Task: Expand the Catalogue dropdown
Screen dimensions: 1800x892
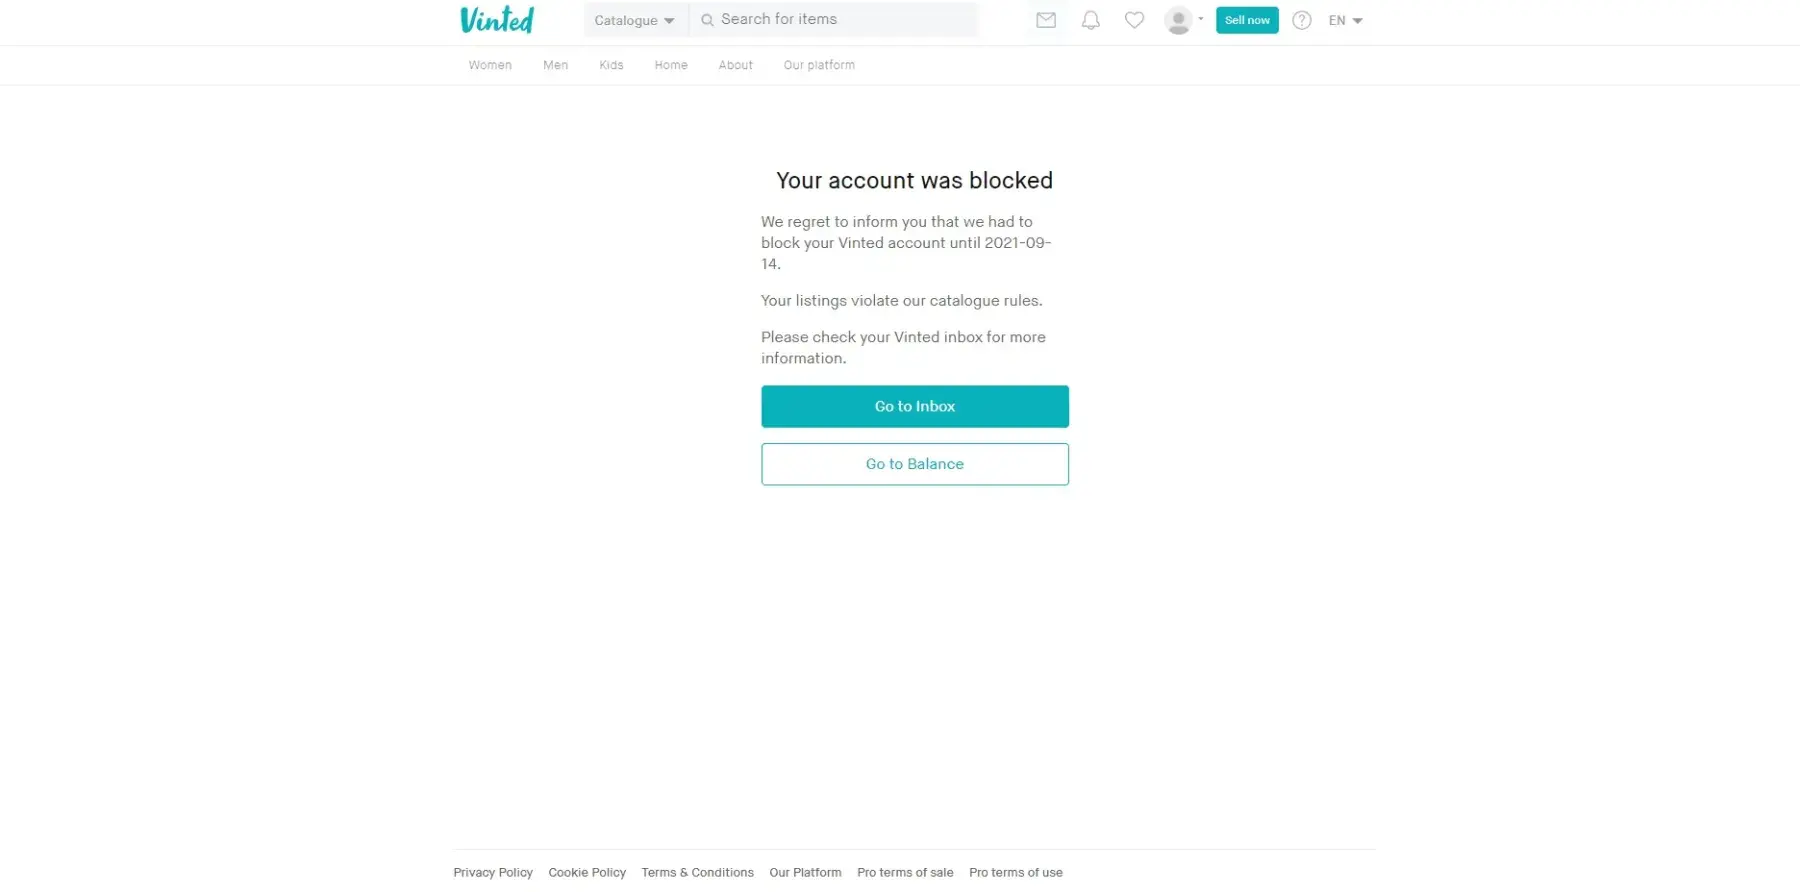Action: point(634,20)
